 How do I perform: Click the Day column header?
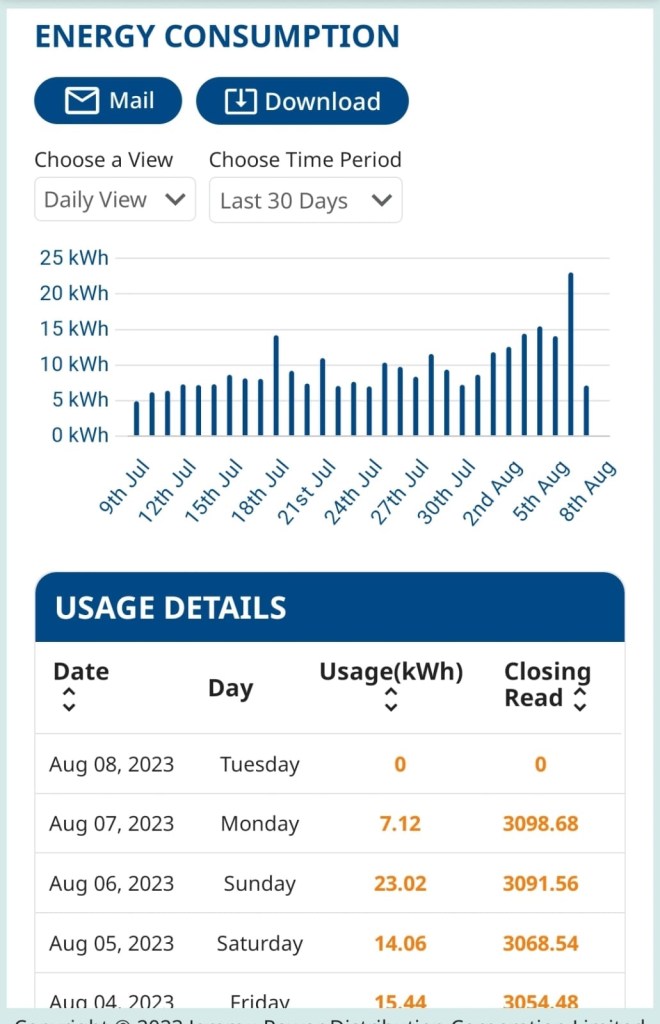coord(230,688)
